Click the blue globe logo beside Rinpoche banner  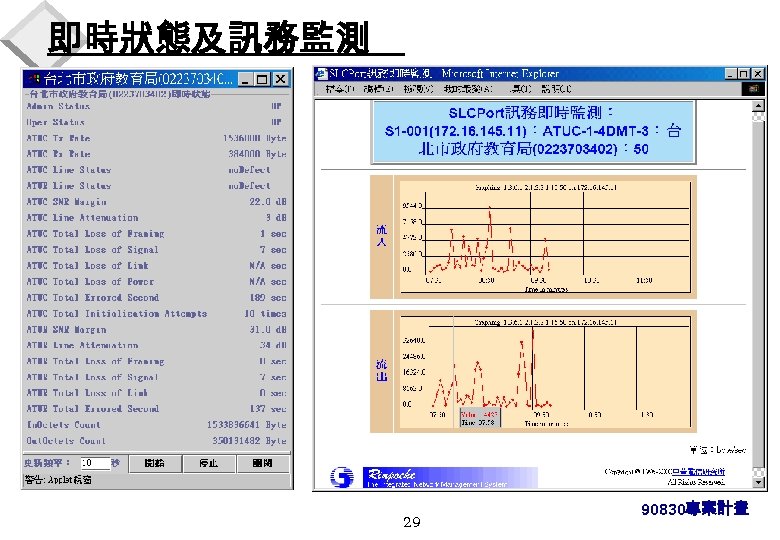pos(342,477)
